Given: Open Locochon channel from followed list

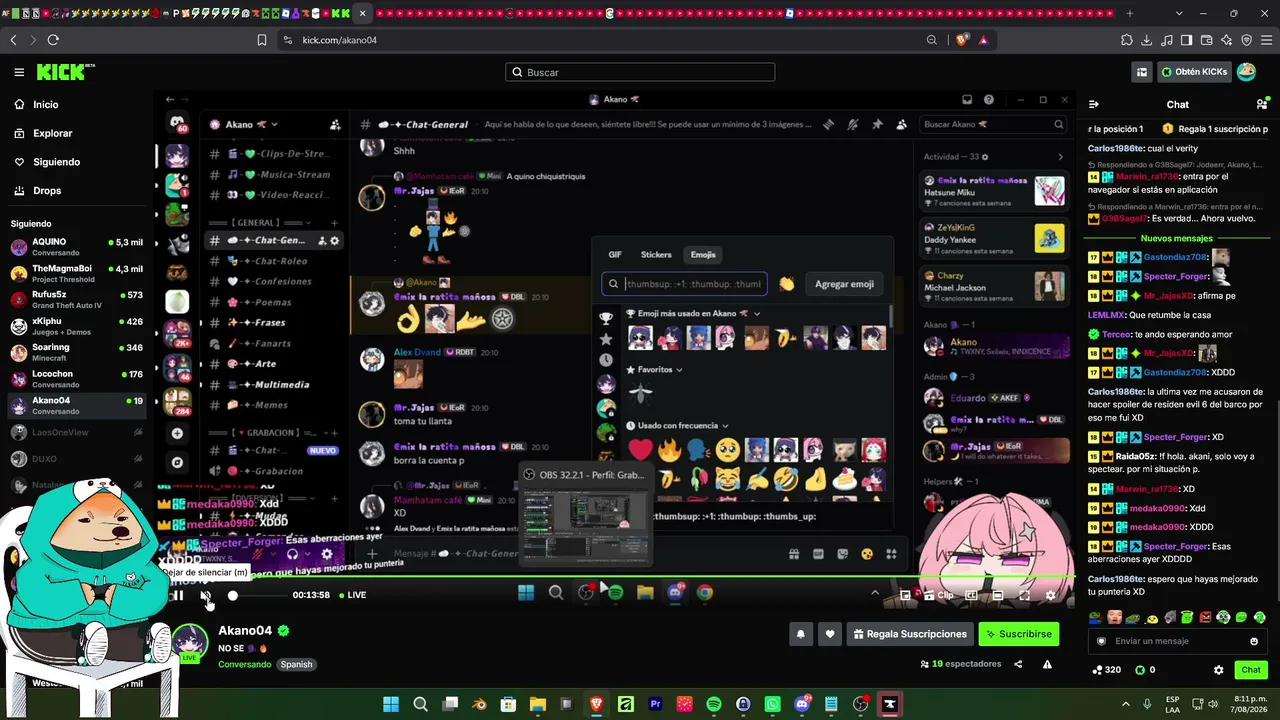Looking at the screenshot, I should point(77,379).
